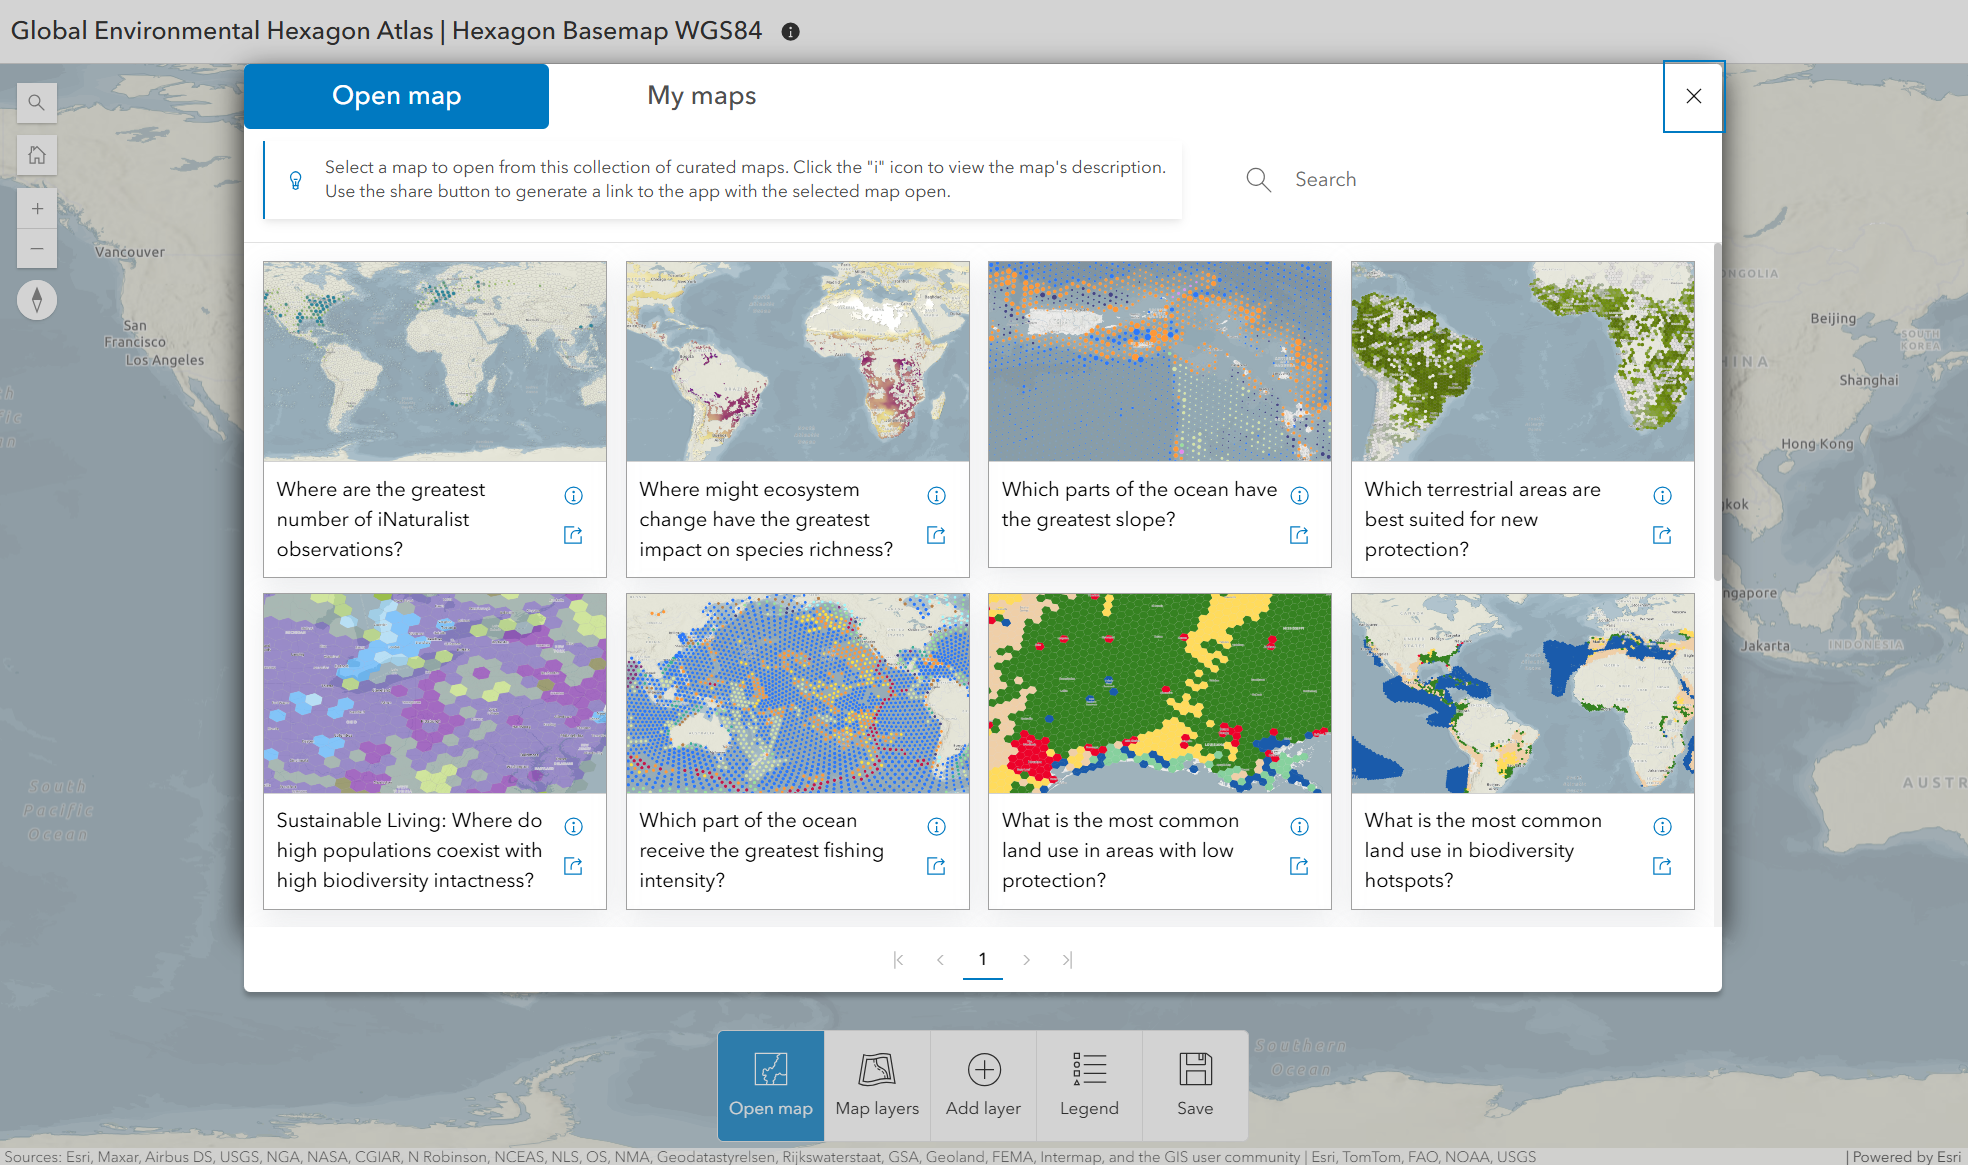Click info icon for iNaturalist observations map
1968x1165 pixels.
click(x=573, y=496)
